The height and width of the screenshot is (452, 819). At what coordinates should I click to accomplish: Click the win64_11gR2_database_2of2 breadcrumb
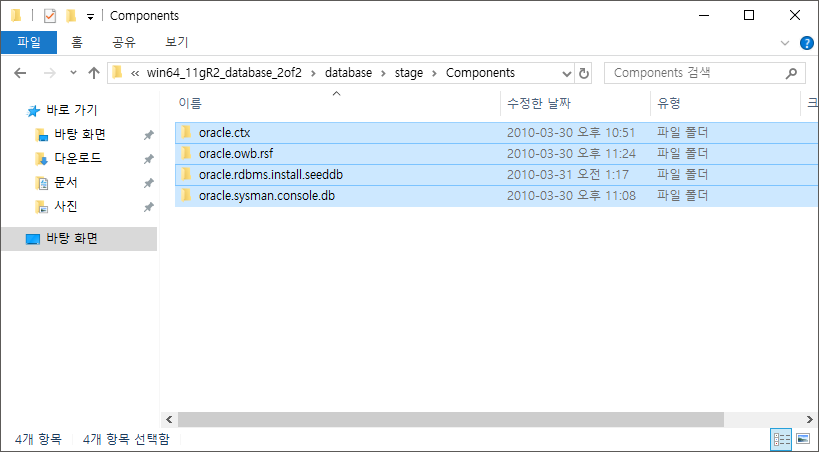point(224,73)
